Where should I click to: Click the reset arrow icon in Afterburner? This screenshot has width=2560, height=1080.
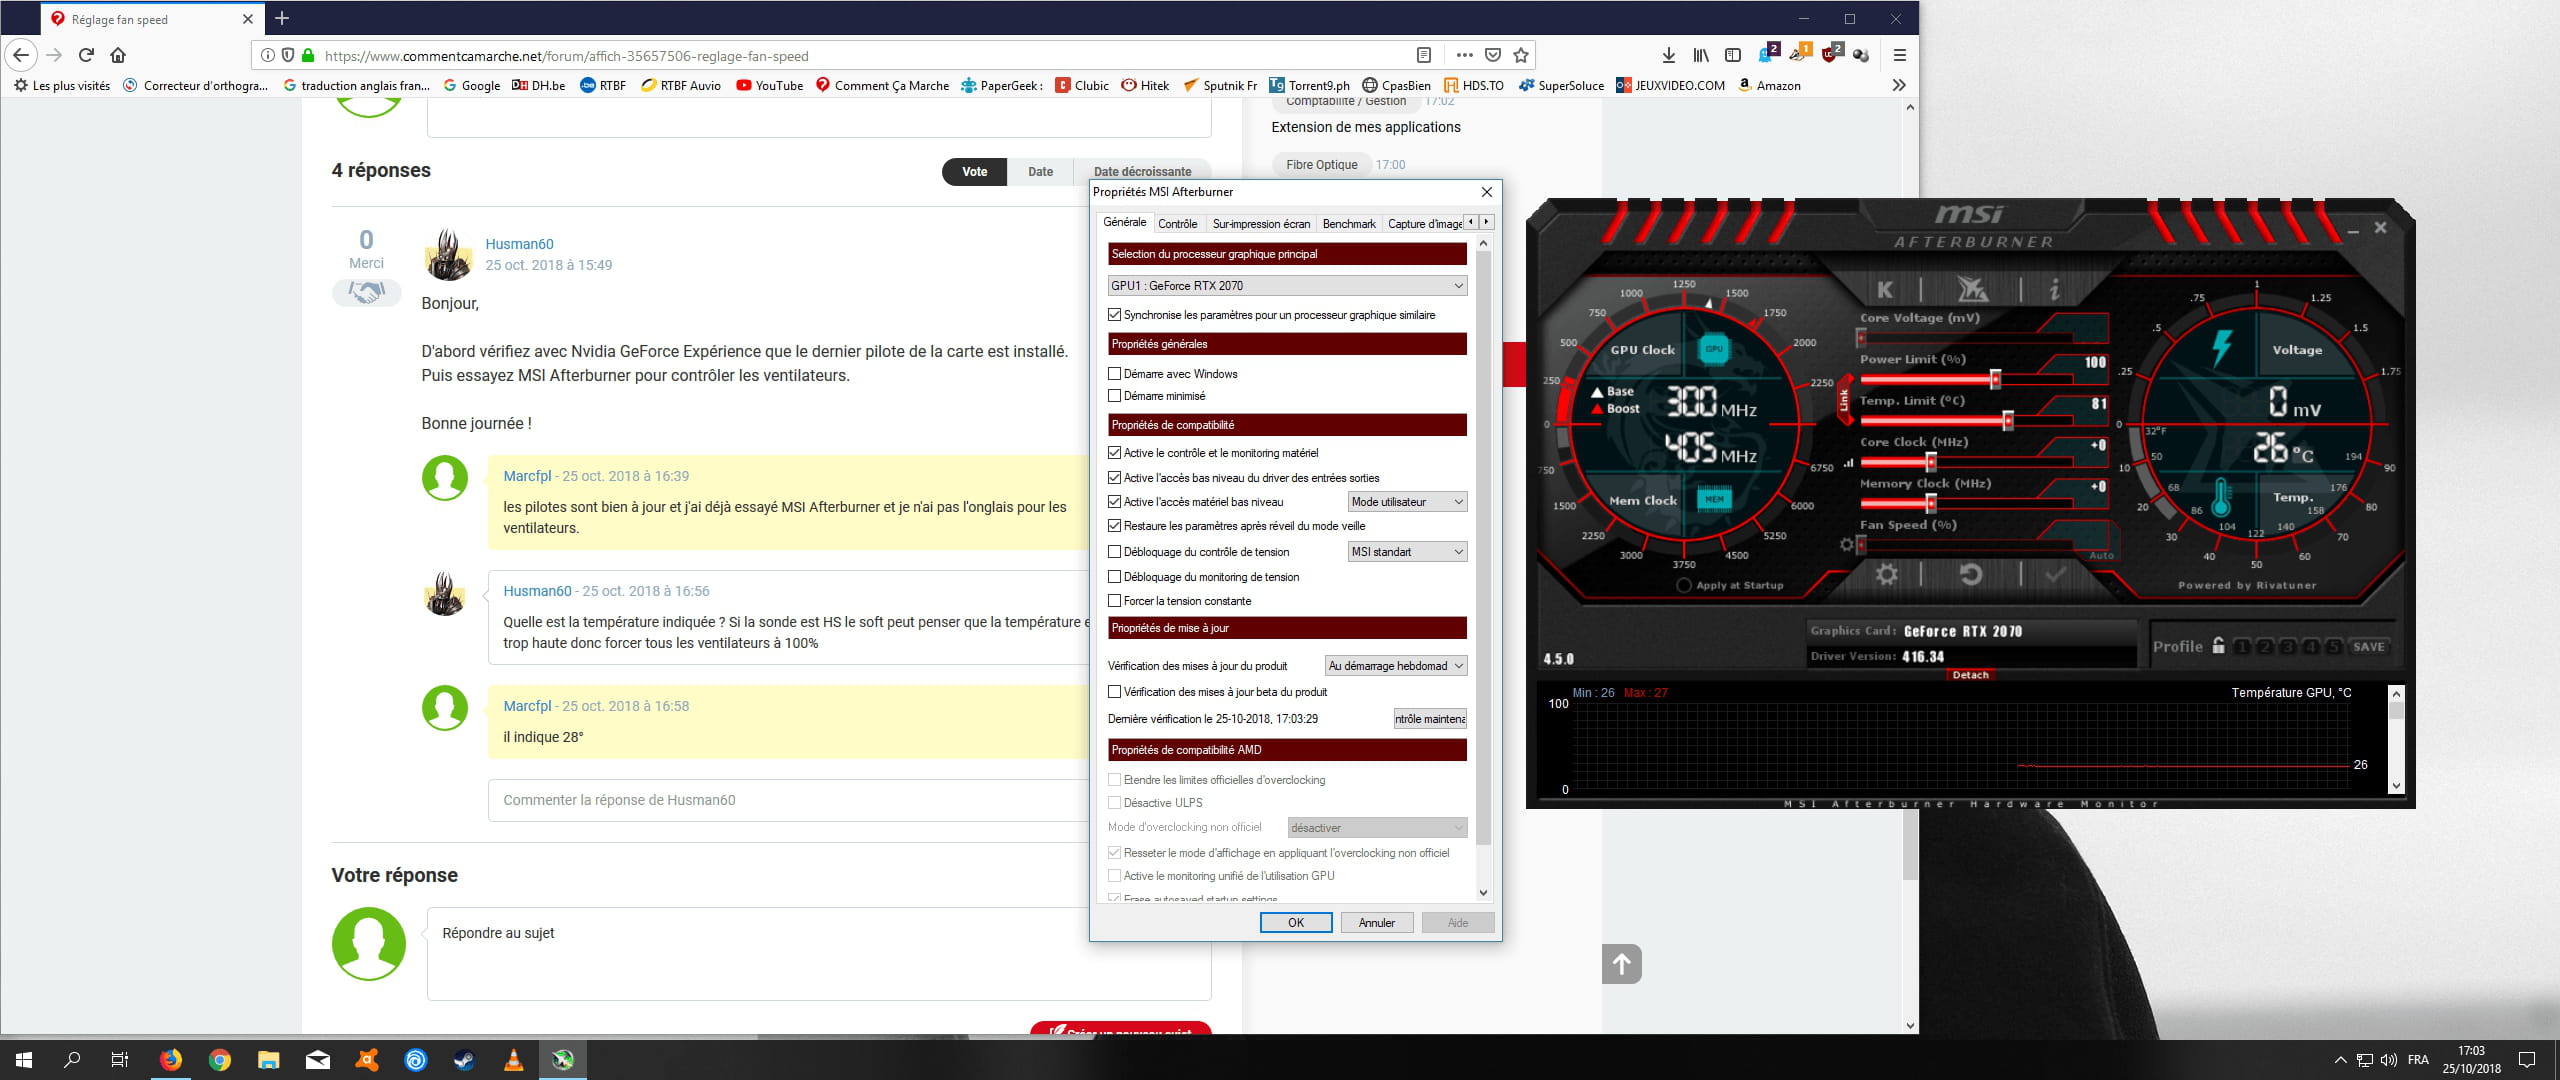coord(1971,574)
